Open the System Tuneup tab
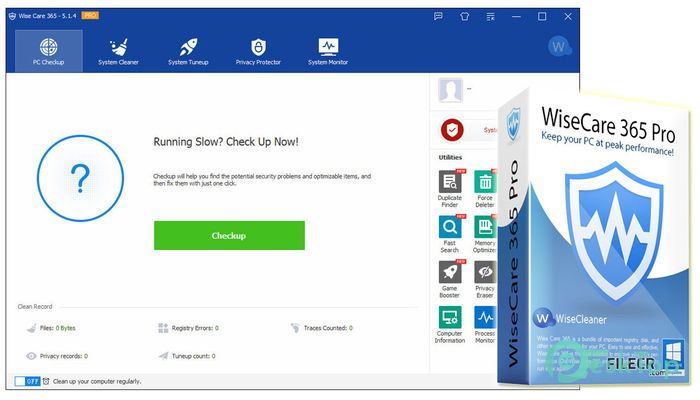 pyautogui.click(x=188, y=51)
